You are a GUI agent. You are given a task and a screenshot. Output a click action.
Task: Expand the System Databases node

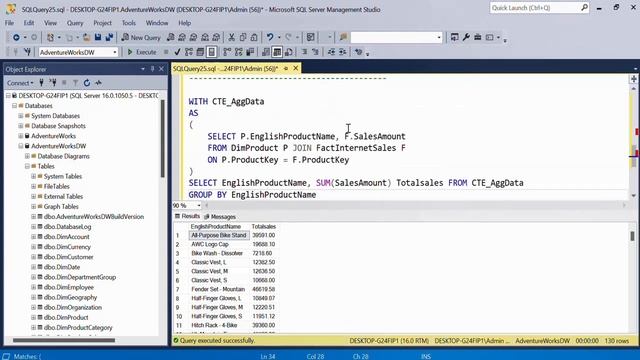tap(21, 116)
